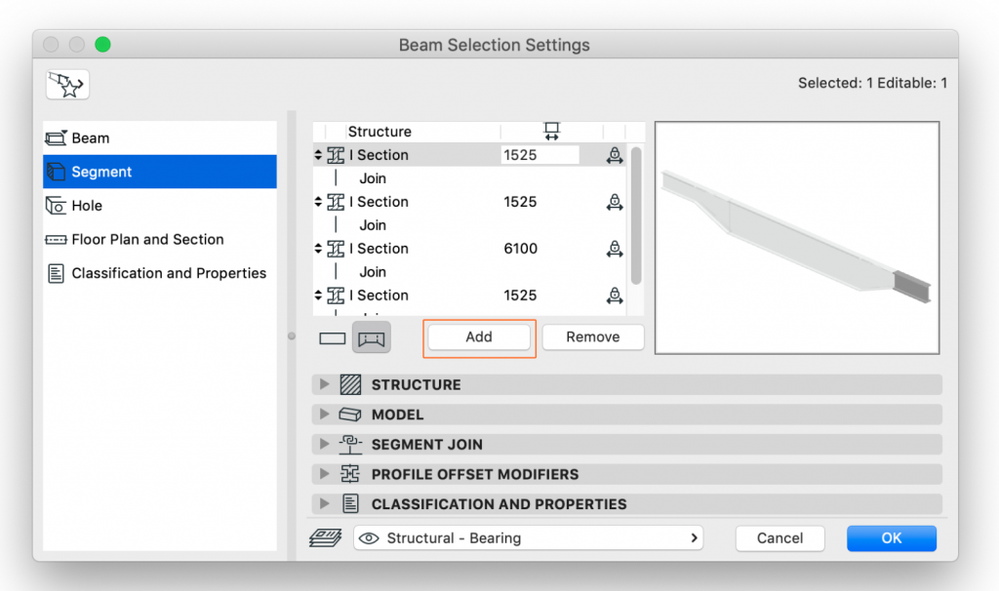Image resolution: width=999 pixels, height=591 pixels.
Task: Click the Floor Plan and Section icon
Action: coord(56,240)
